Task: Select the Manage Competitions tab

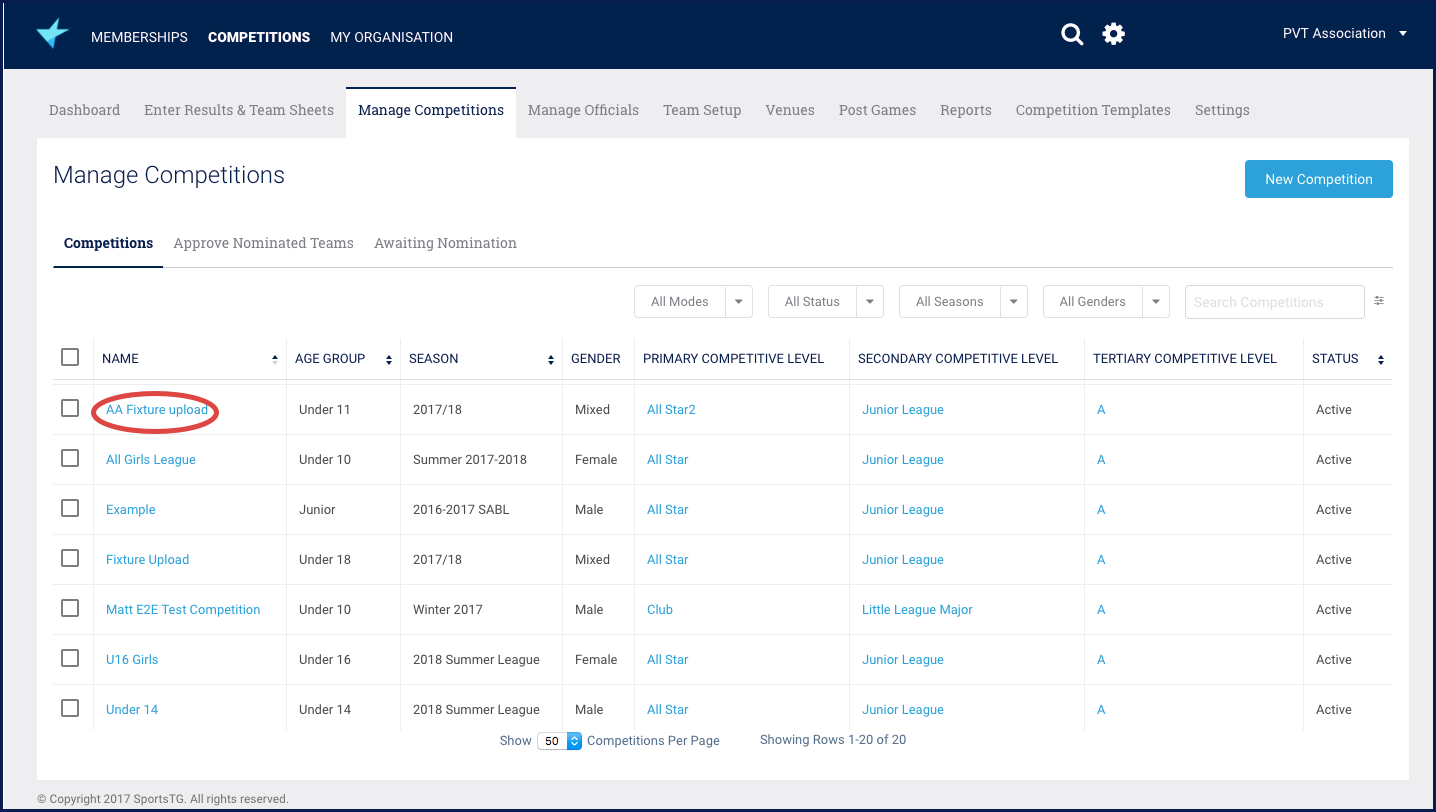Action: (x=431, y=110)
